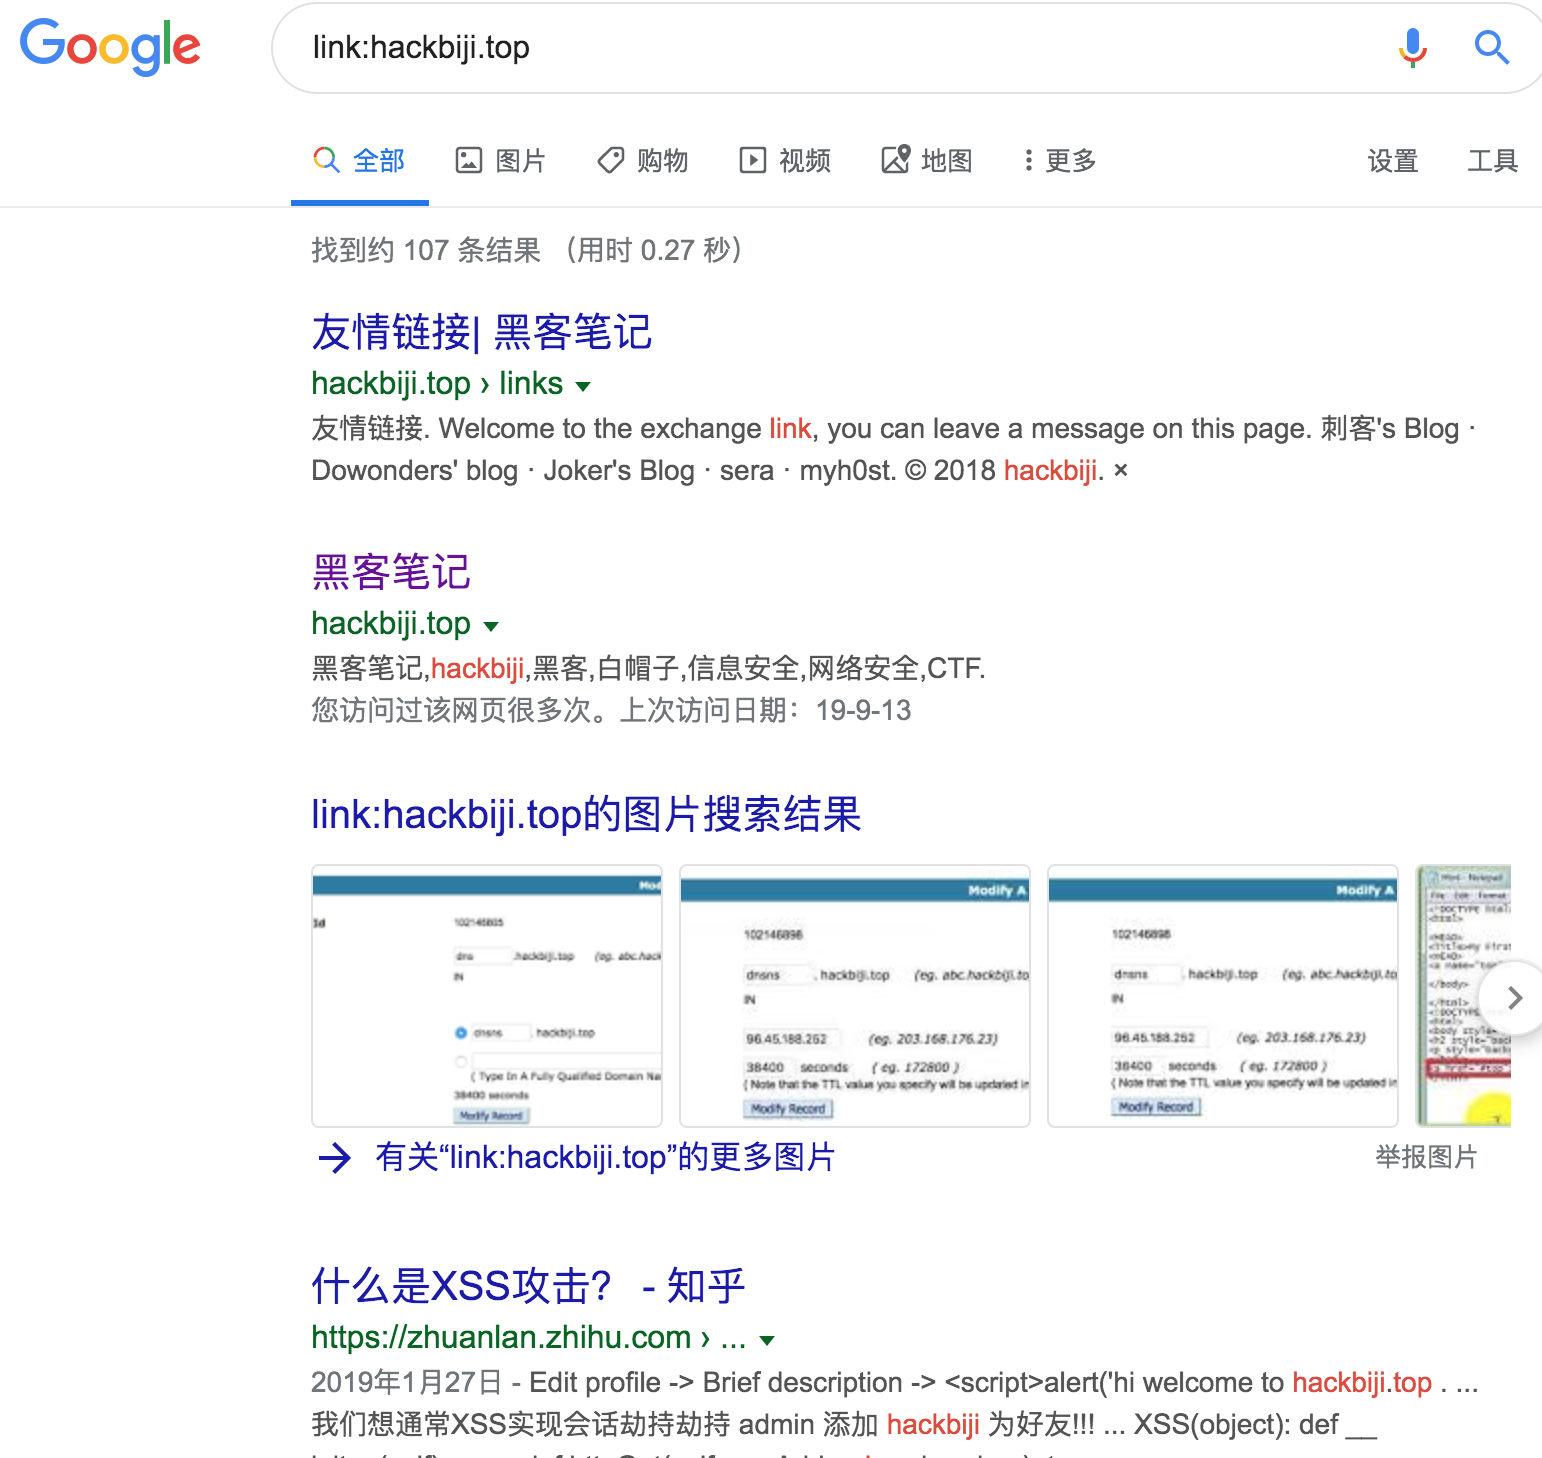Open the 友情链接| 黑客笔记 result
Screen dimensions: 1542x1458
(x=482, y=332)
